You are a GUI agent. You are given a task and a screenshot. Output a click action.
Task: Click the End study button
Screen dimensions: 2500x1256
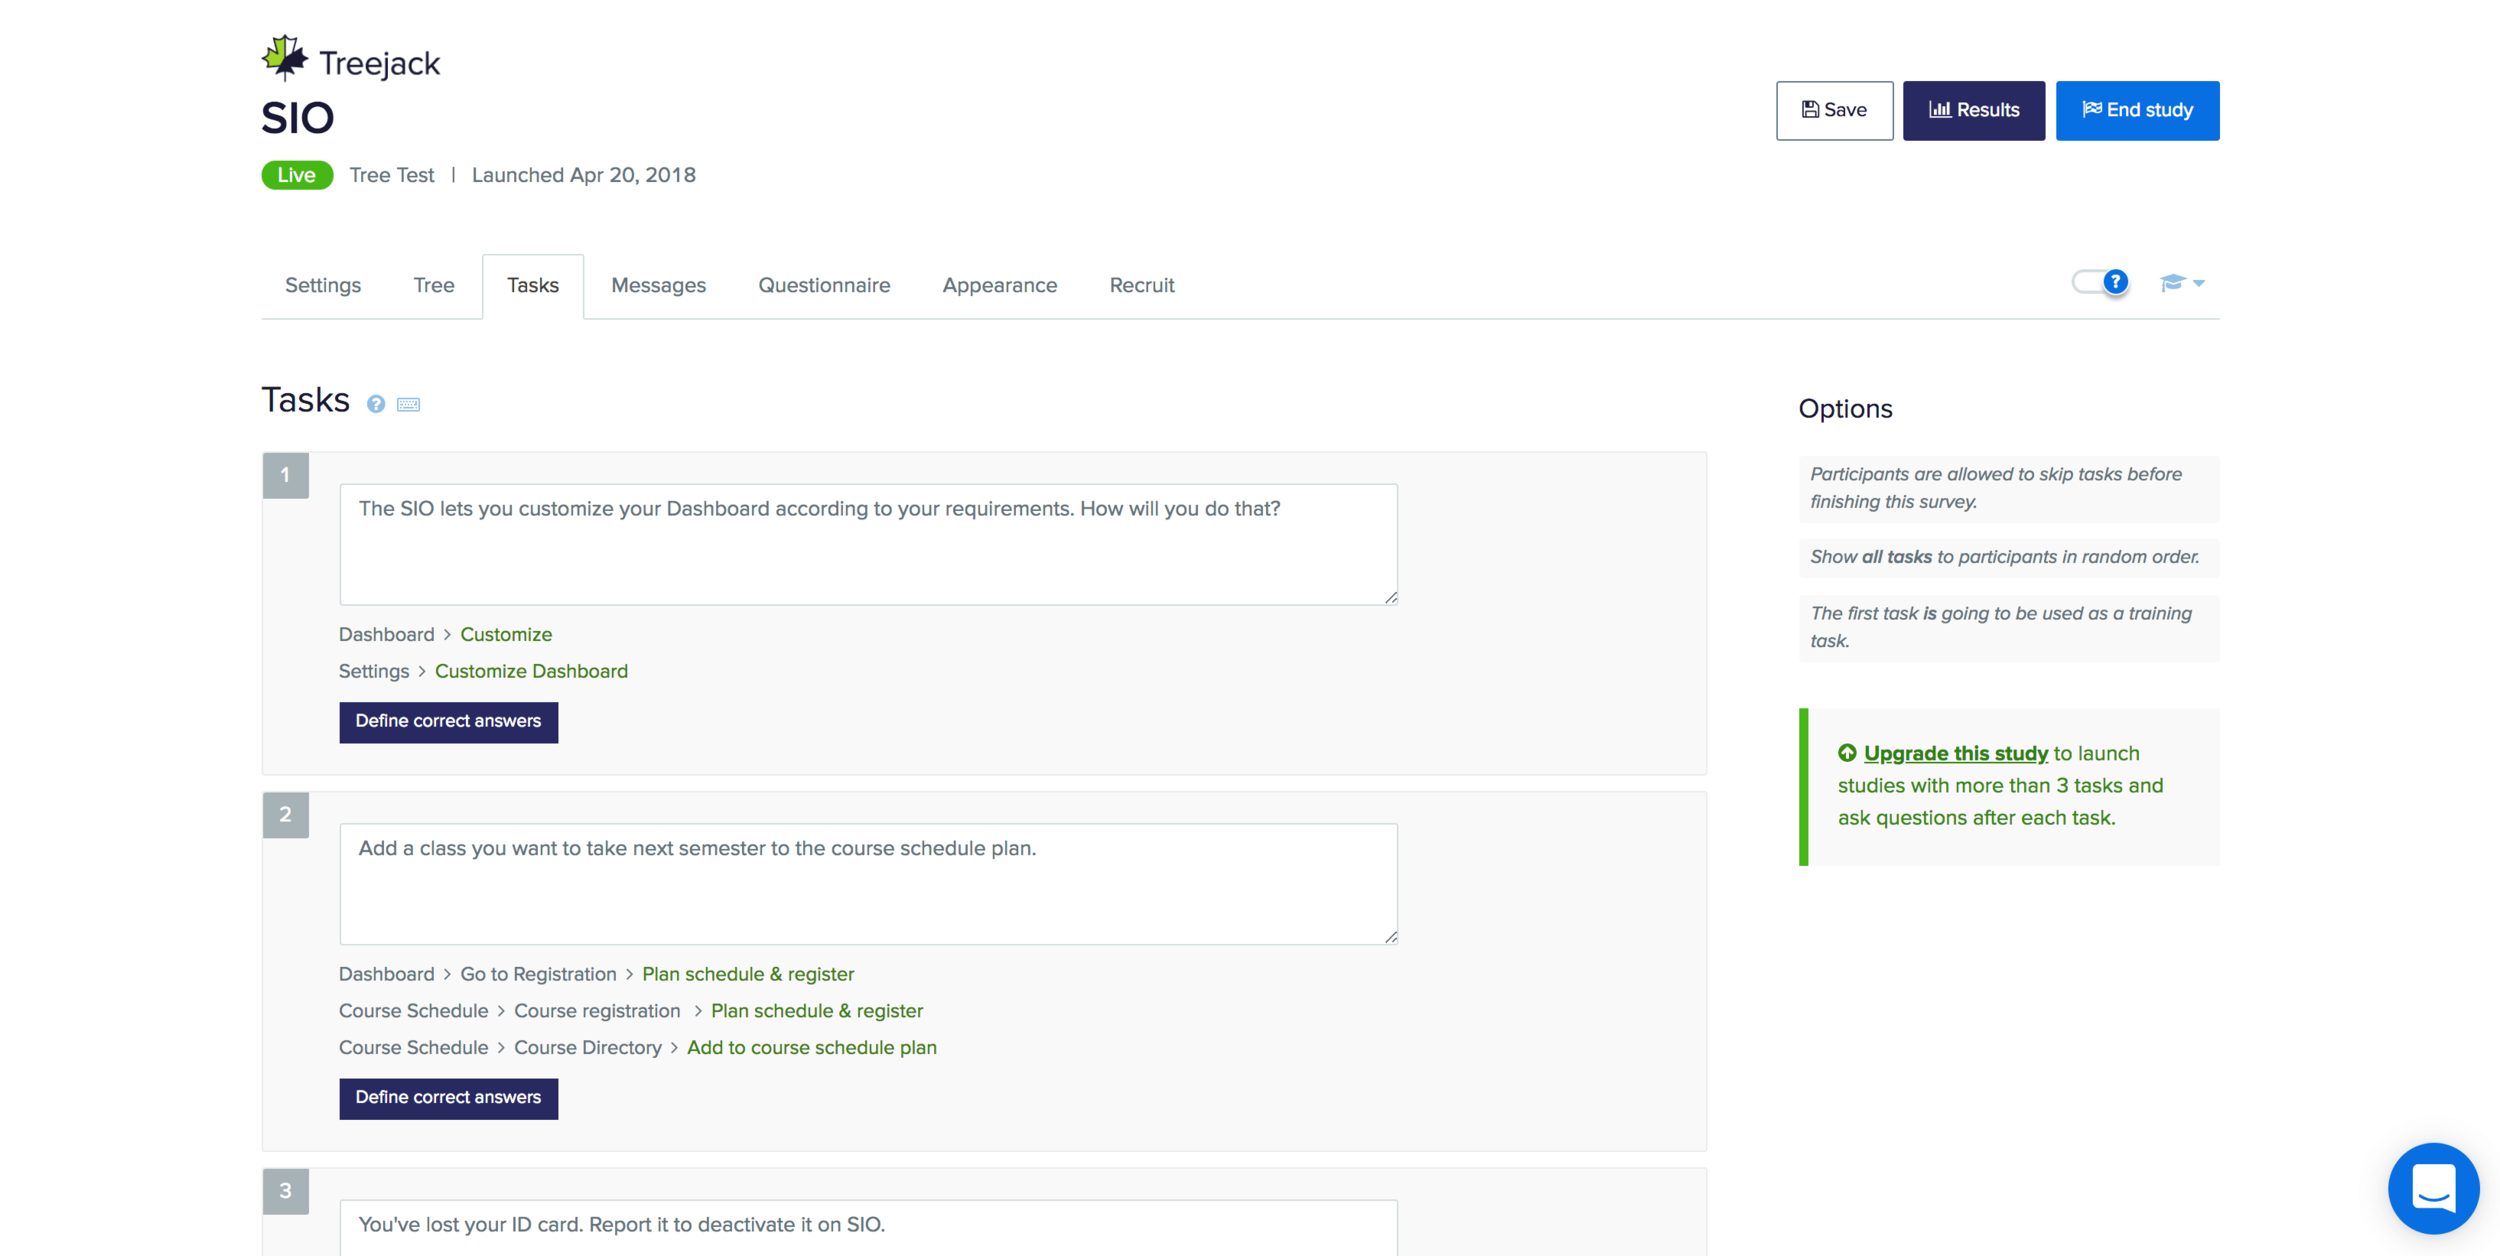(x=2137, y=110)
